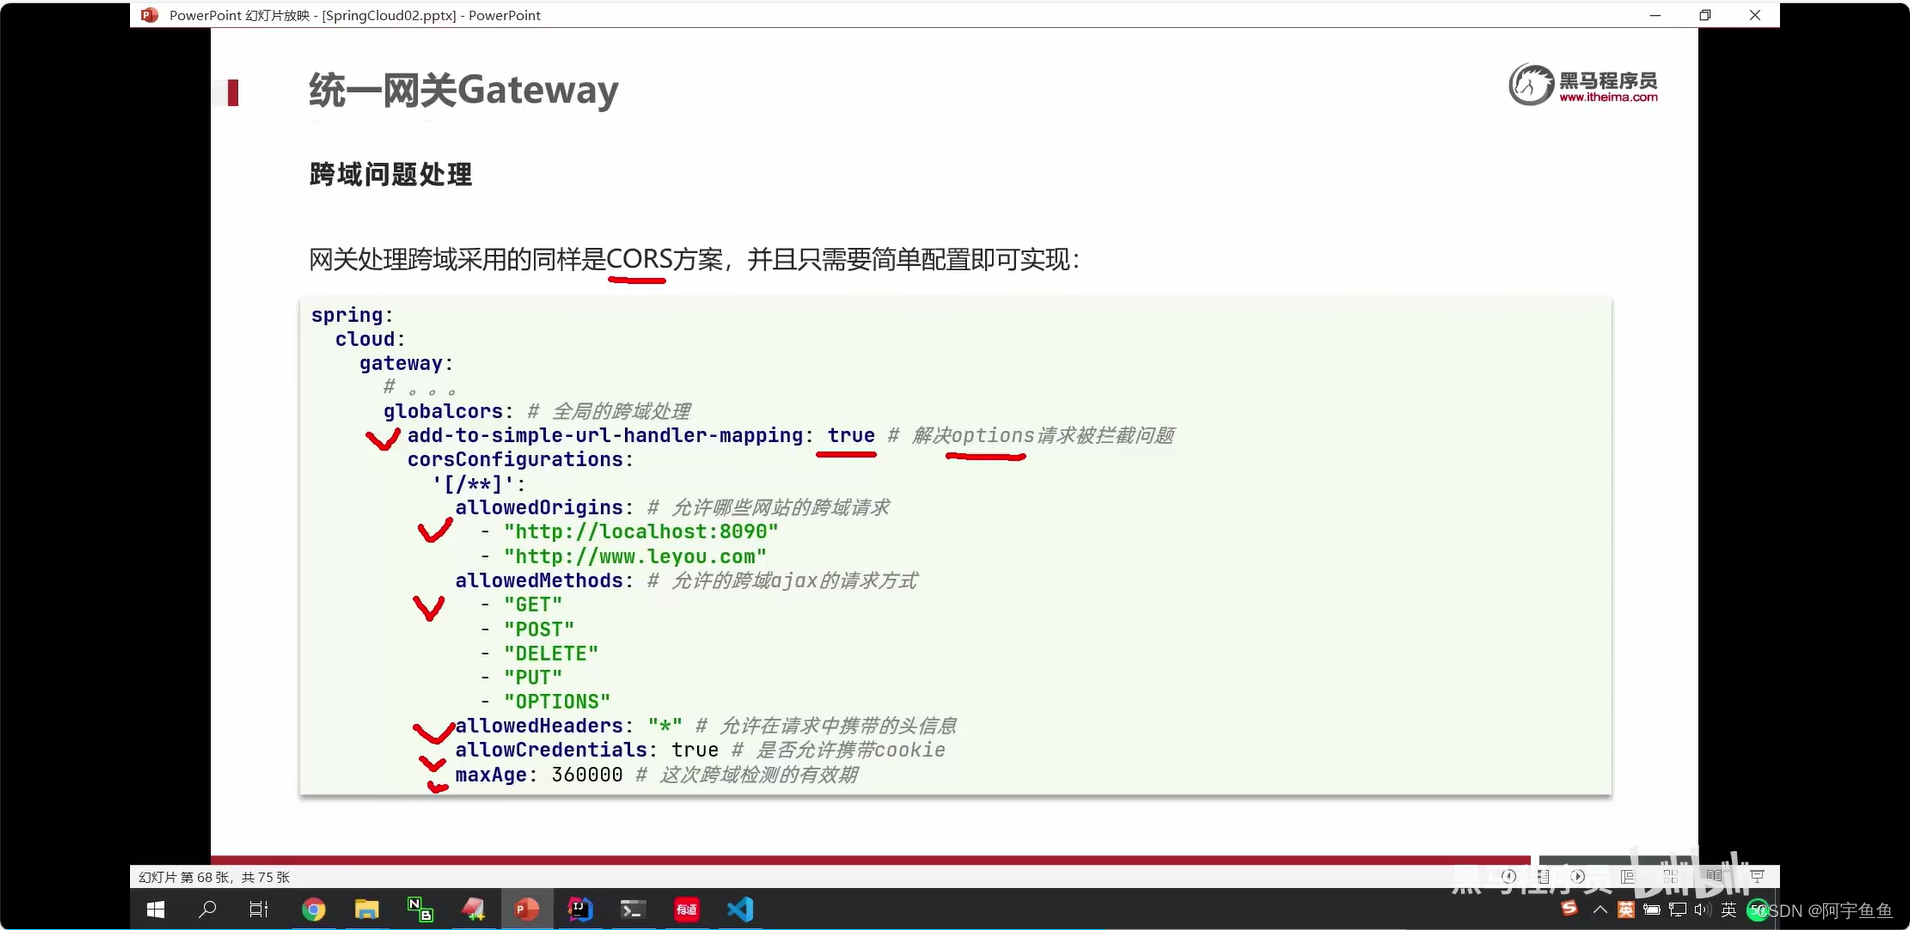Go to previous slide in status bar
The height and width of the screenshot is (930, 1910).
[x=1509, y=876]
